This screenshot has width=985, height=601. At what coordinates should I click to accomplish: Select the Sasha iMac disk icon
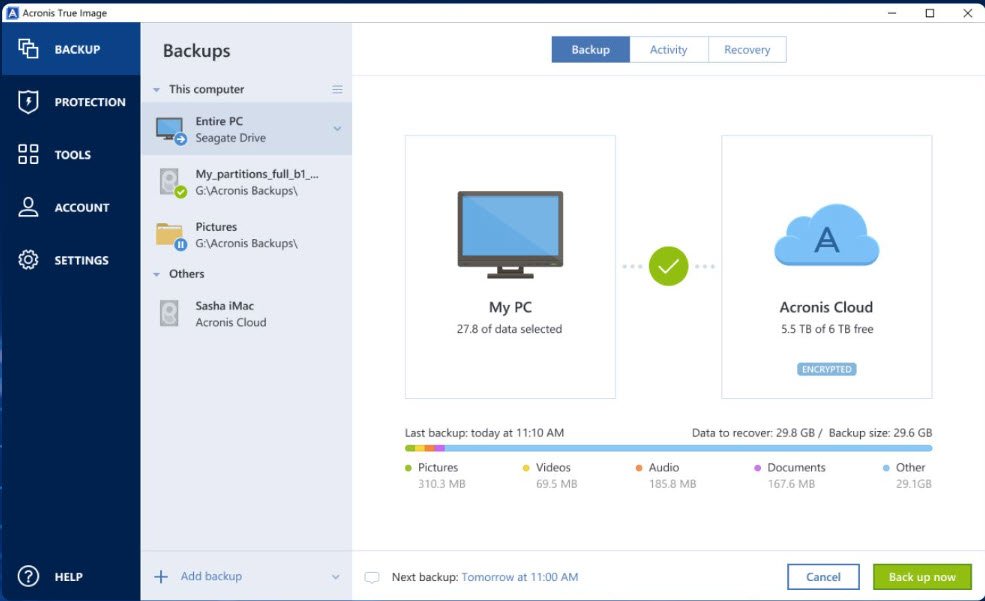169,313
